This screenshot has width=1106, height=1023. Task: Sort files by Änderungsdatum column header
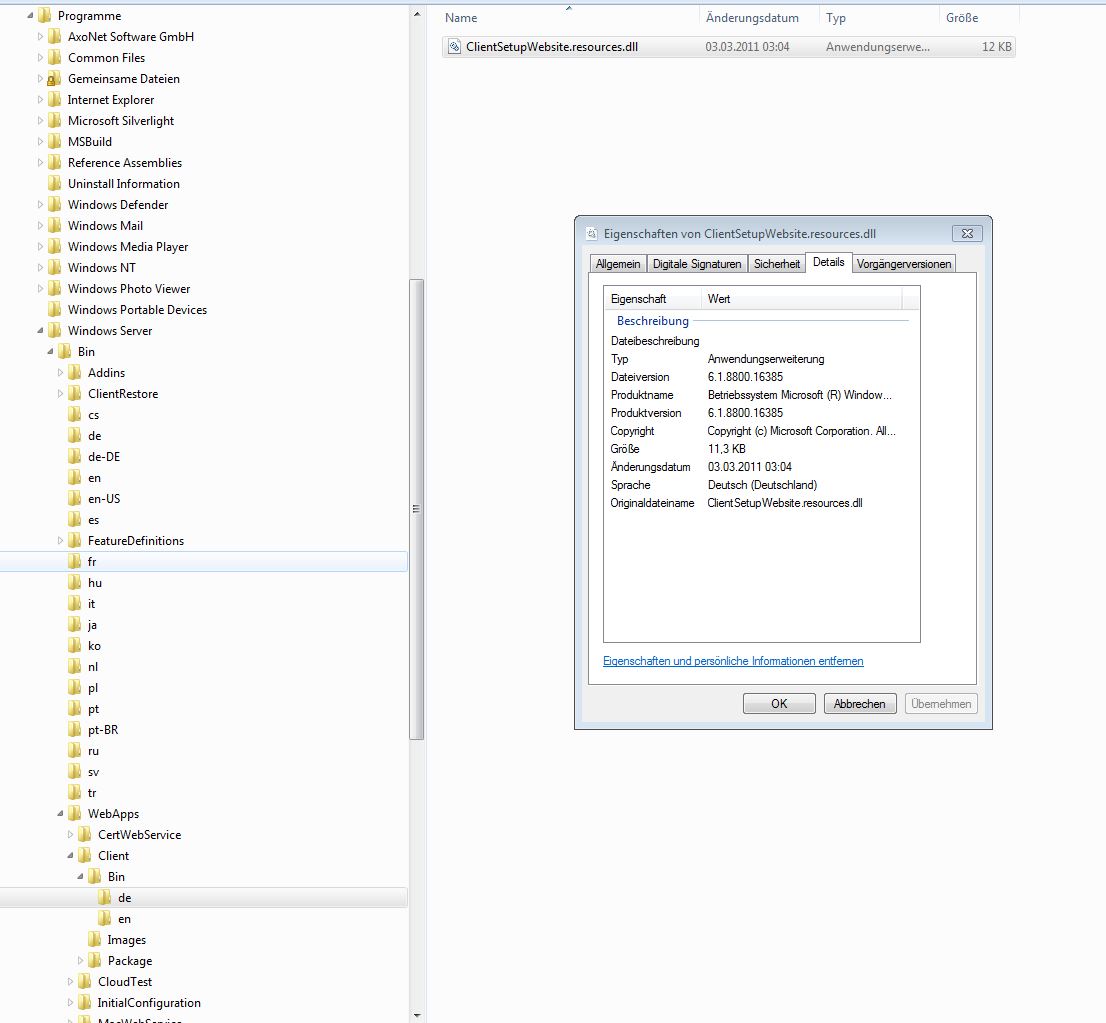click(752, 18)
